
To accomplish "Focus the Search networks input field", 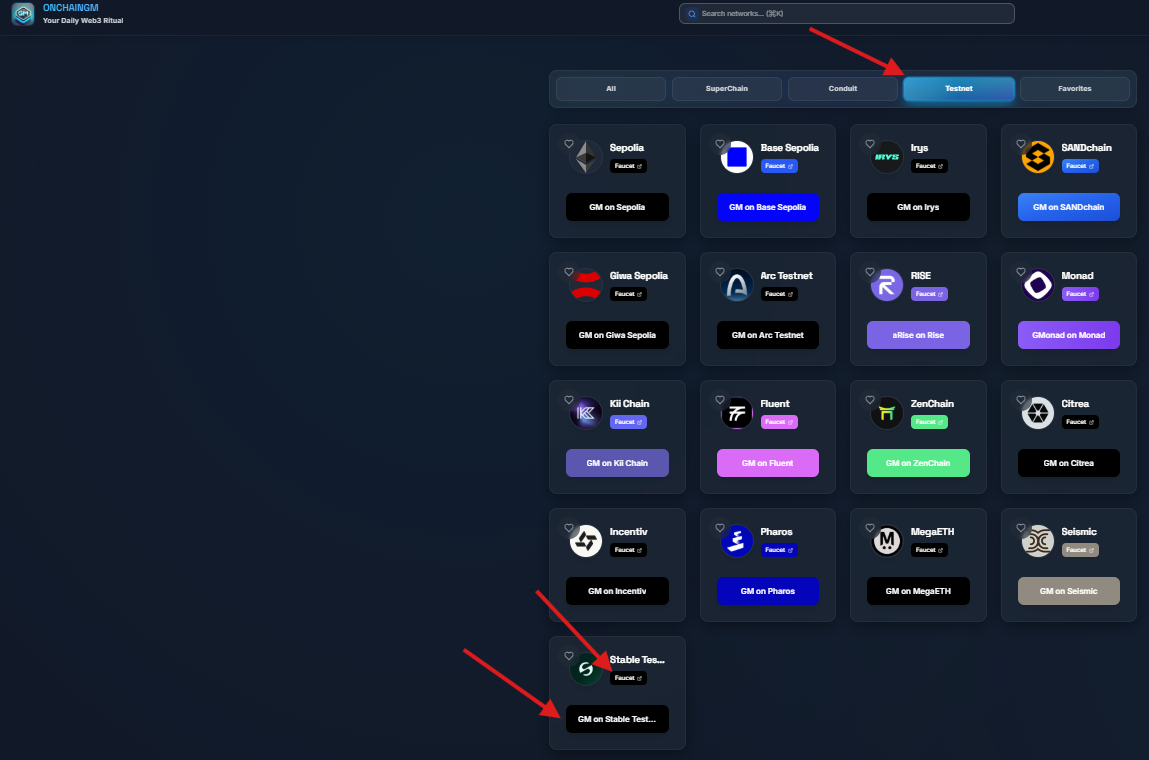I will pos(846,14).
